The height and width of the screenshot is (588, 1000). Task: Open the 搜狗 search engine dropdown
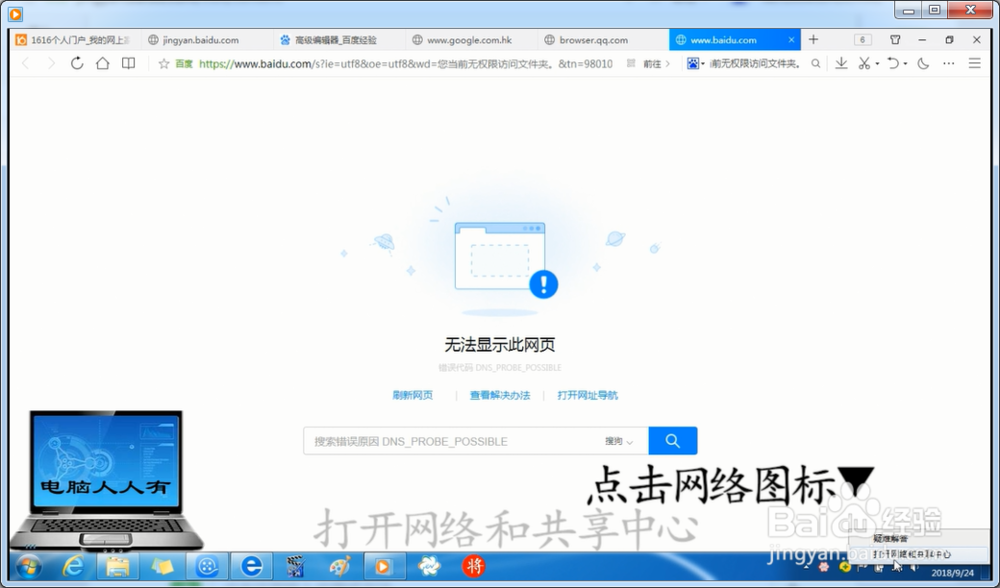619,441
